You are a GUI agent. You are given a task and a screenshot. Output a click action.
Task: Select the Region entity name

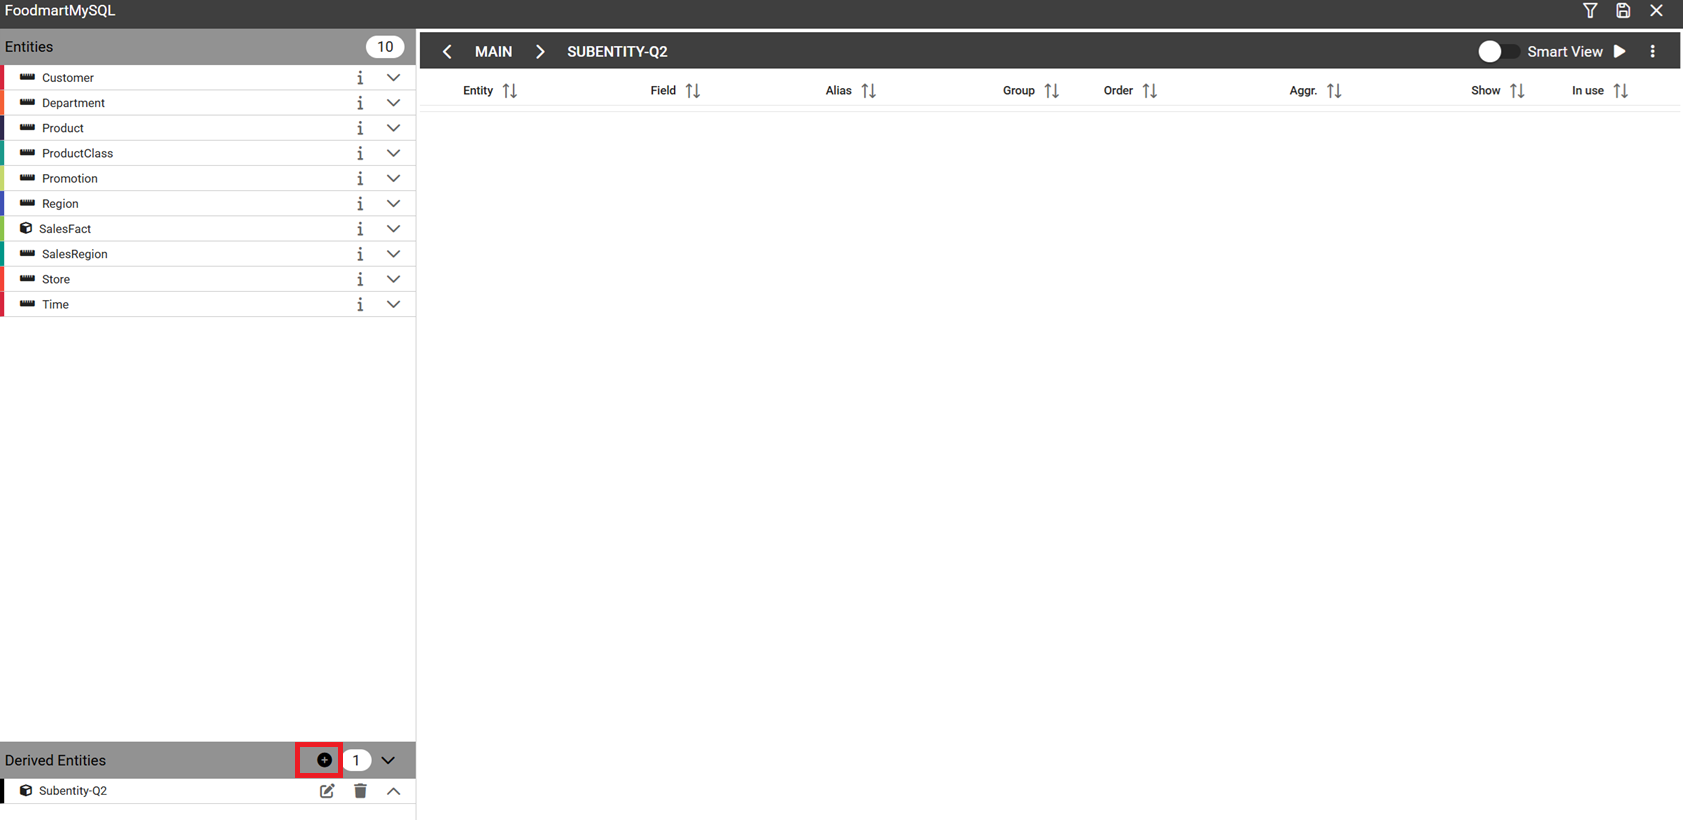(x=60, y=204)
